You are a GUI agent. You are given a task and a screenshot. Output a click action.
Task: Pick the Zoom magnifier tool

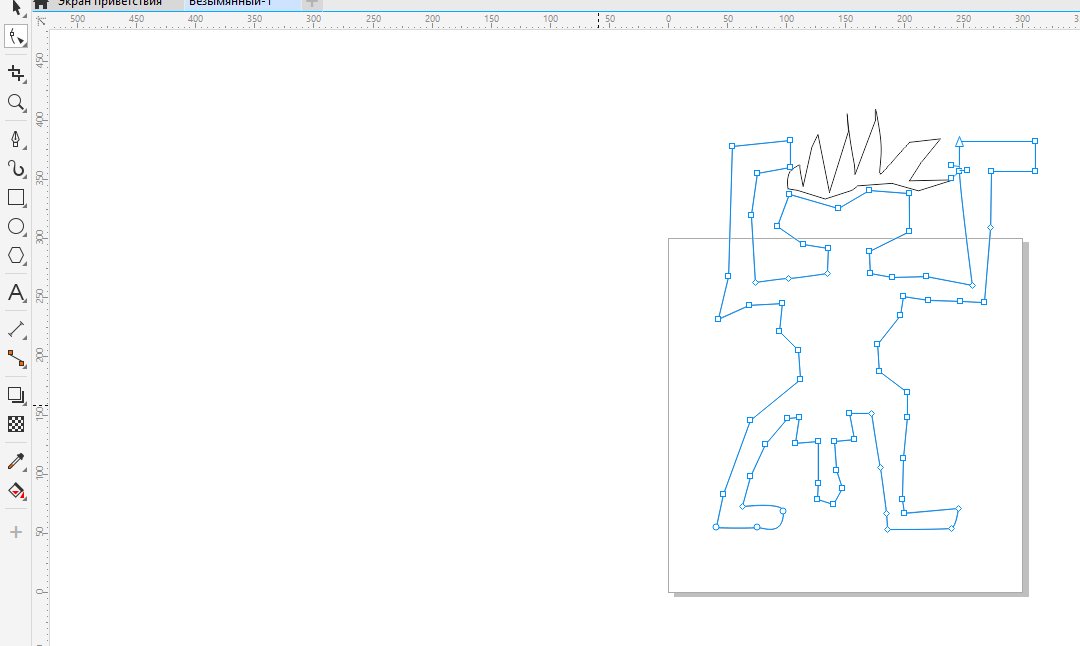pos(15,103)
